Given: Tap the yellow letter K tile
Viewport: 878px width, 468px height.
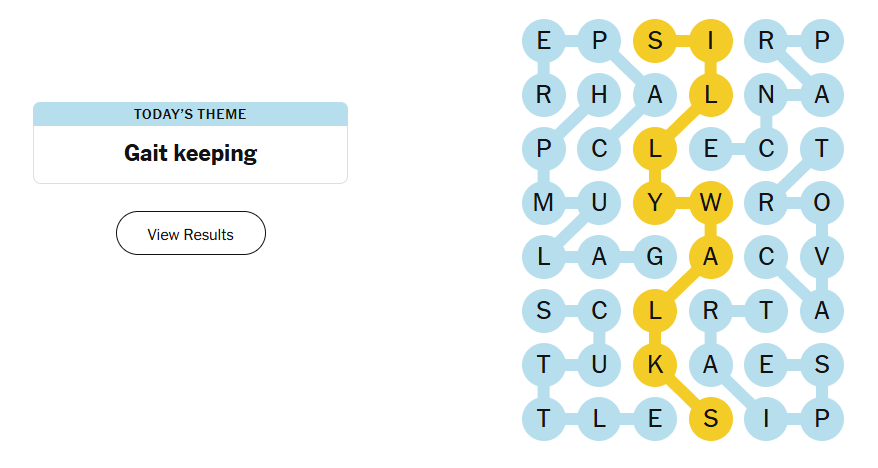Looking at the screenshot, I should [655, 365].
